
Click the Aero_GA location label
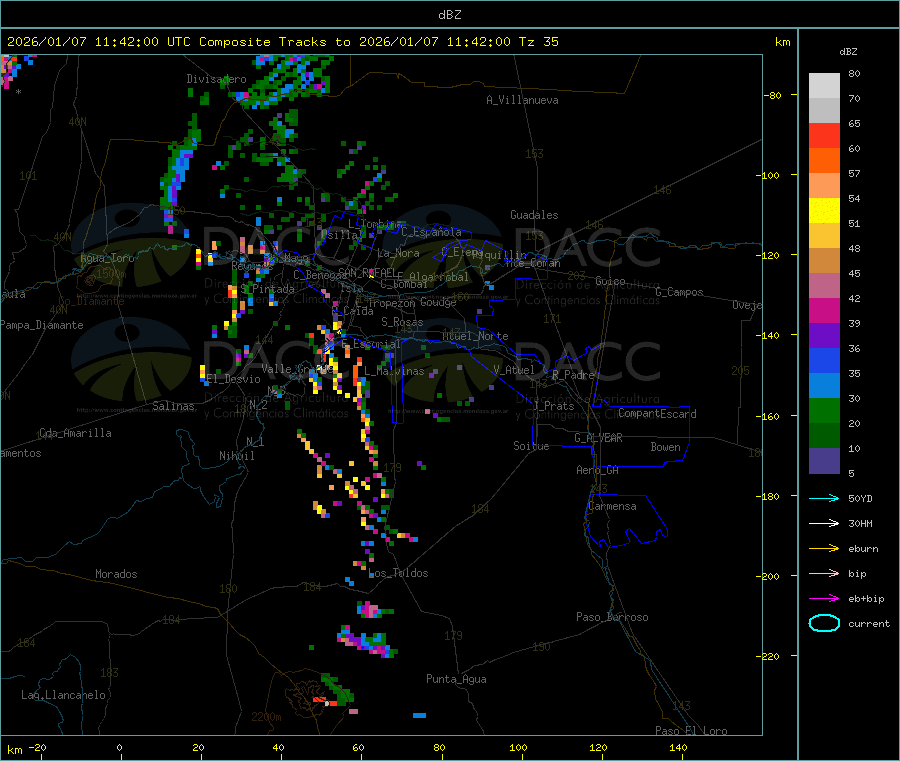pos(598,470)
